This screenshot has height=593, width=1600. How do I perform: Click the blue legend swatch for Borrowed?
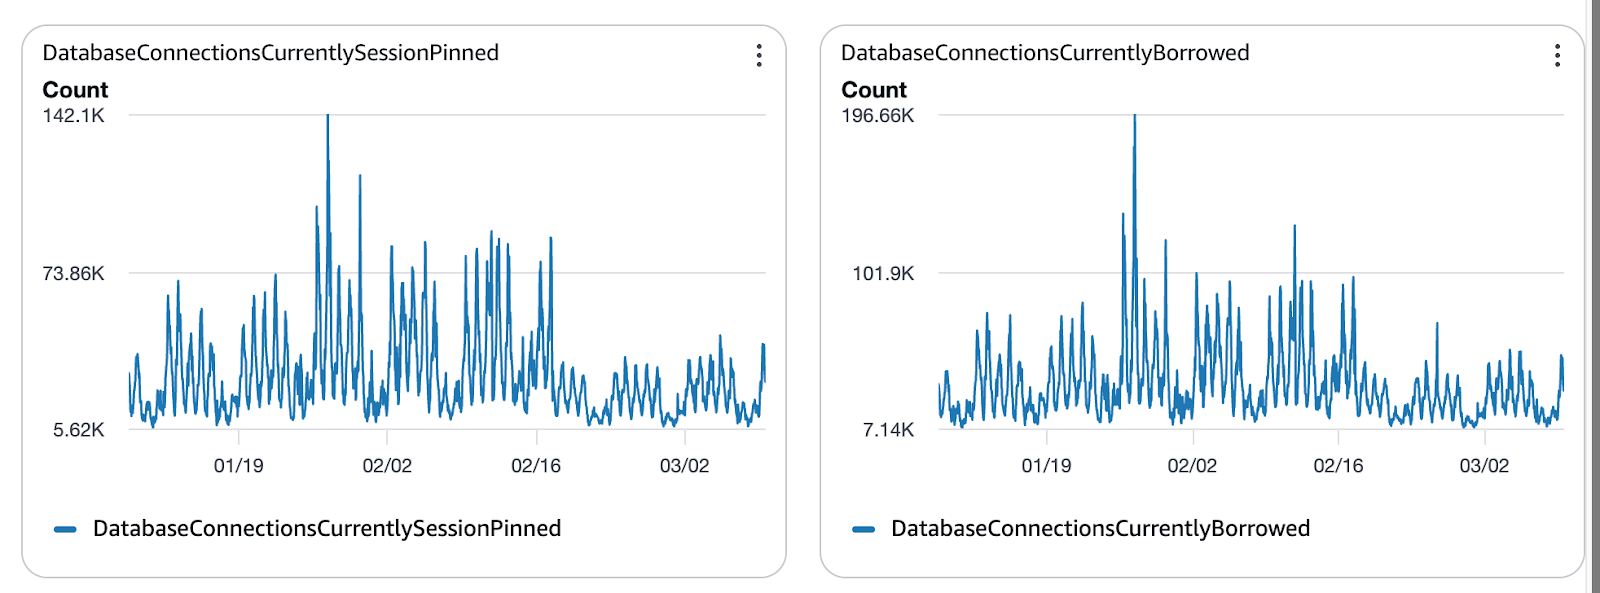[x=864, y=529]
